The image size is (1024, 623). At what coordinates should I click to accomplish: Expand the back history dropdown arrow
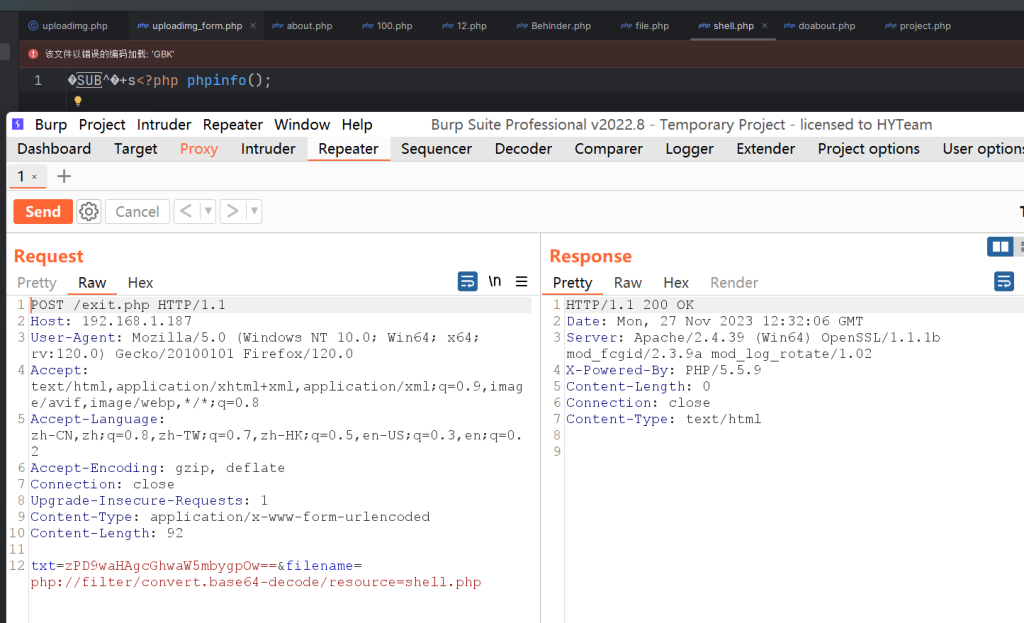(208, 211)
